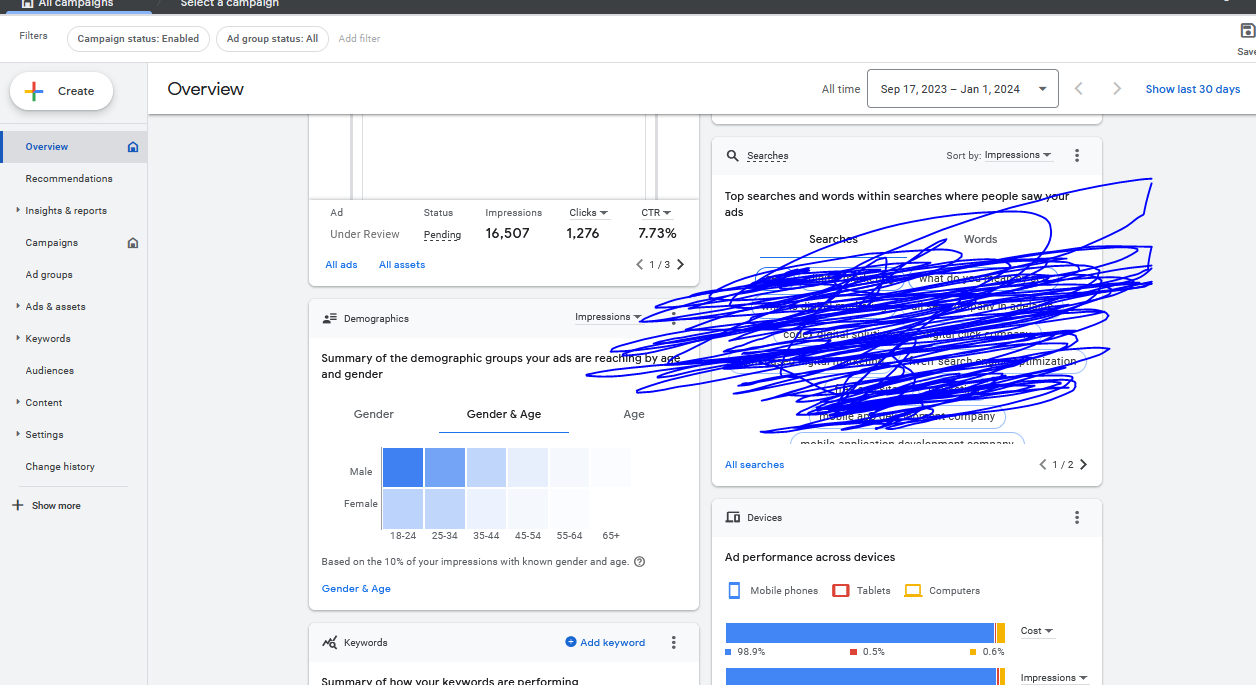1256x685 pixels.
Task: Open the Devices card three-dot menu
Action: pos(1077,518)
